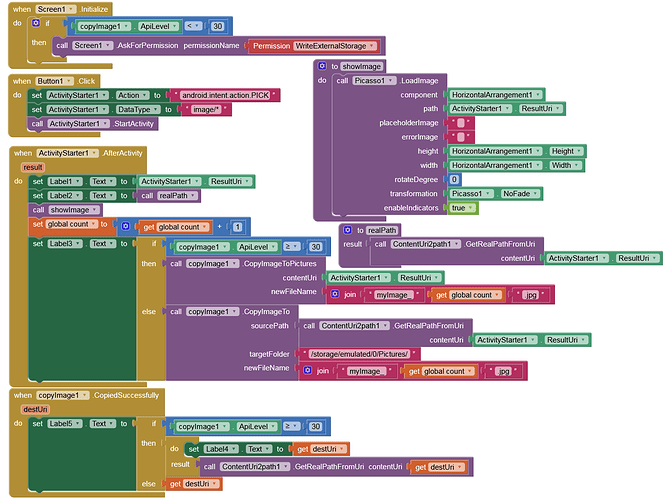Click the gear icon on the showImage procedure

click(322, 66)
